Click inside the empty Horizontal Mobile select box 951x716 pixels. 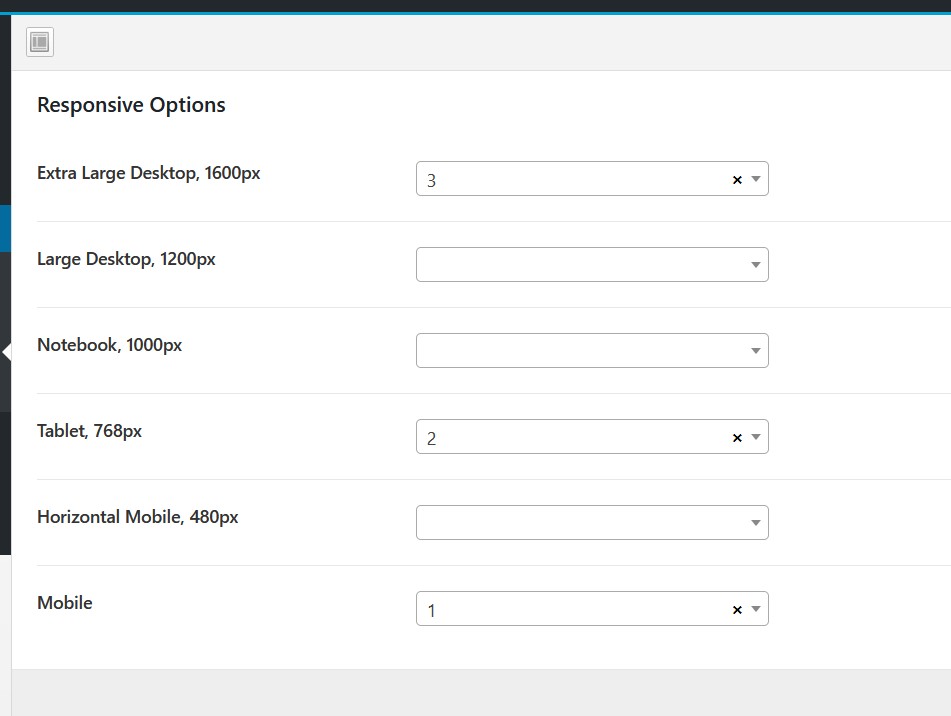coord(592,523)
